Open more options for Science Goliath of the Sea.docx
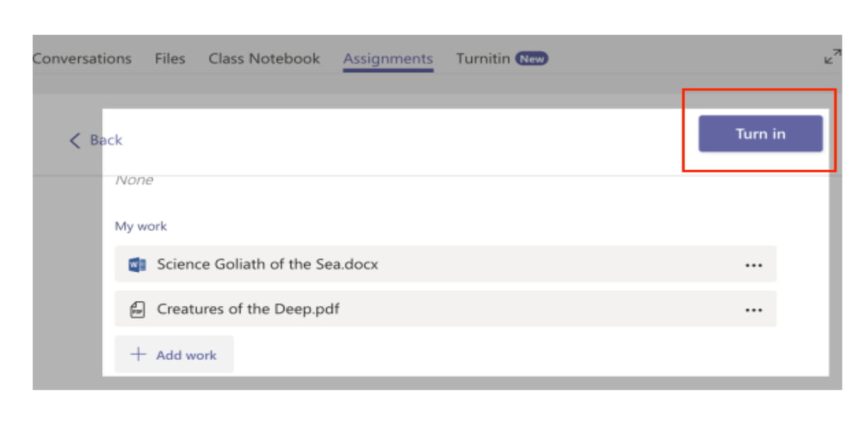Image resolution: width=850 pixels, height=425 pixels. 753,265
